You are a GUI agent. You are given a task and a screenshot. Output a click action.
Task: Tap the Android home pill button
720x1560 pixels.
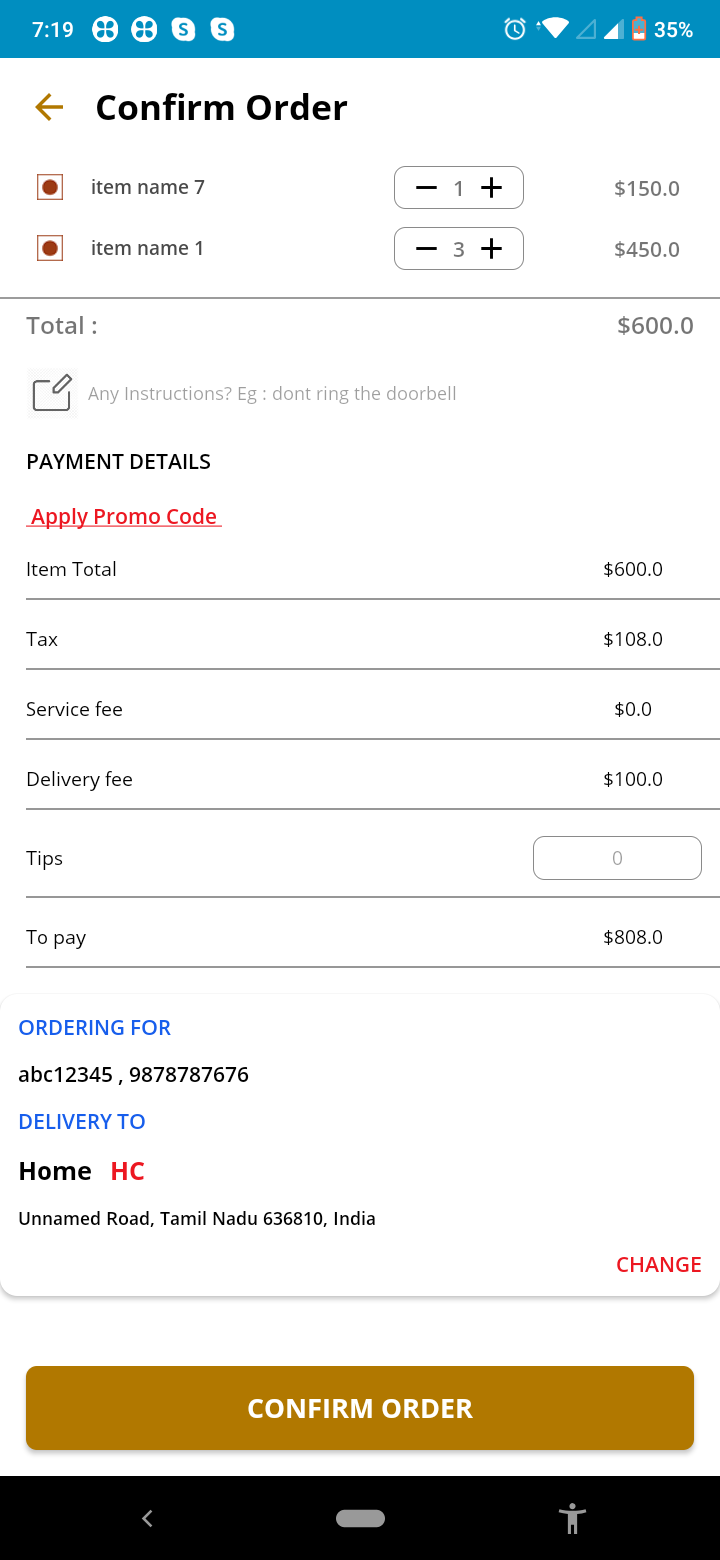pos(360,1518)
